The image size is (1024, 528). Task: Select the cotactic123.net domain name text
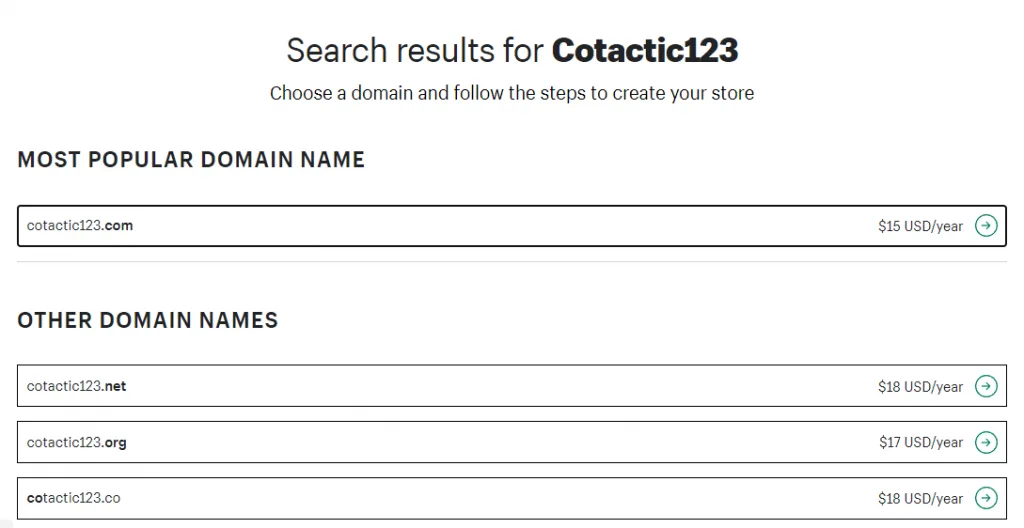[77, 386]
